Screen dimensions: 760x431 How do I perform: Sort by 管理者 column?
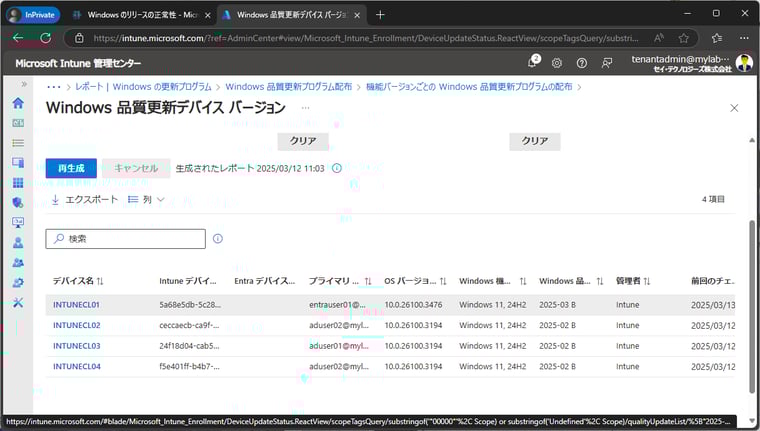(x=633, y=281)
